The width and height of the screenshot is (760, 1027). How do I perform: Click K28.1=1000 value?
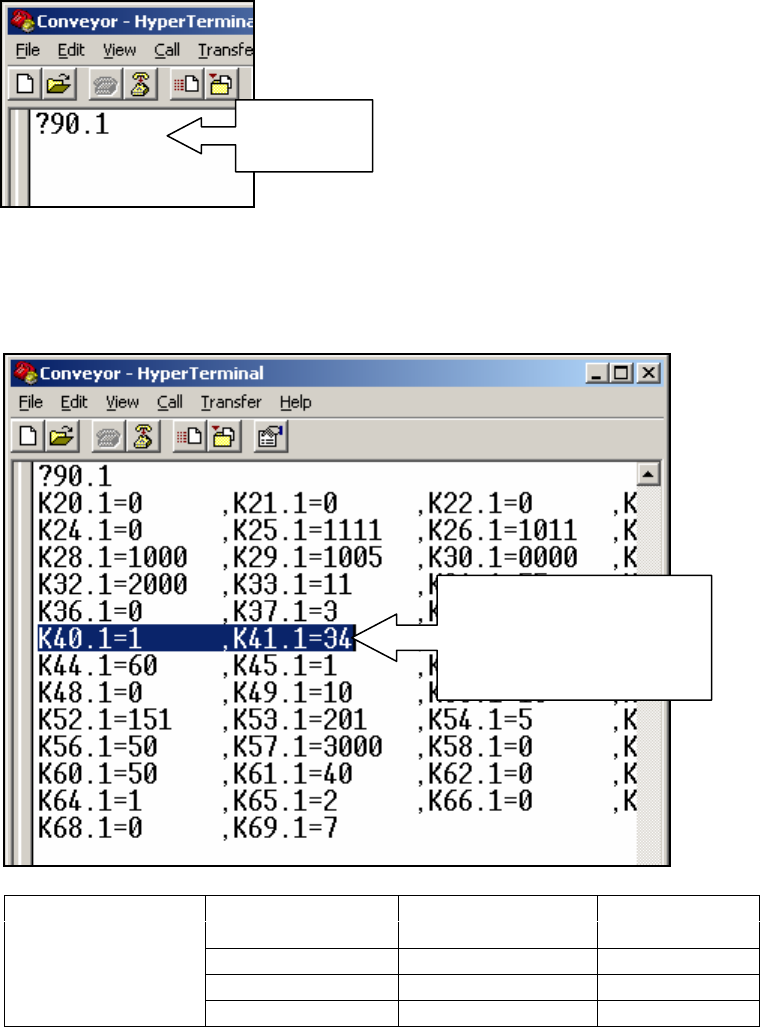[x=113, y=557]
